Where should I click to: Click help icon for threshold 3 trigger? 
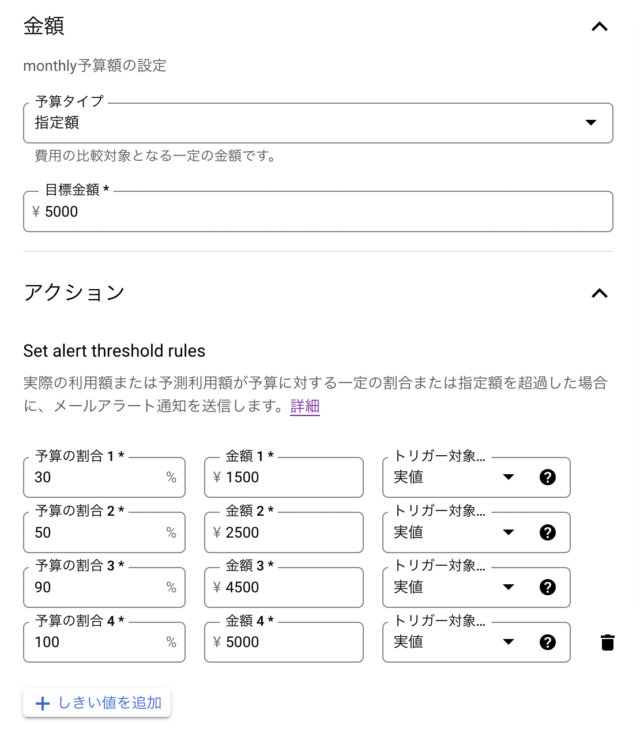click(x=547, y=587)
